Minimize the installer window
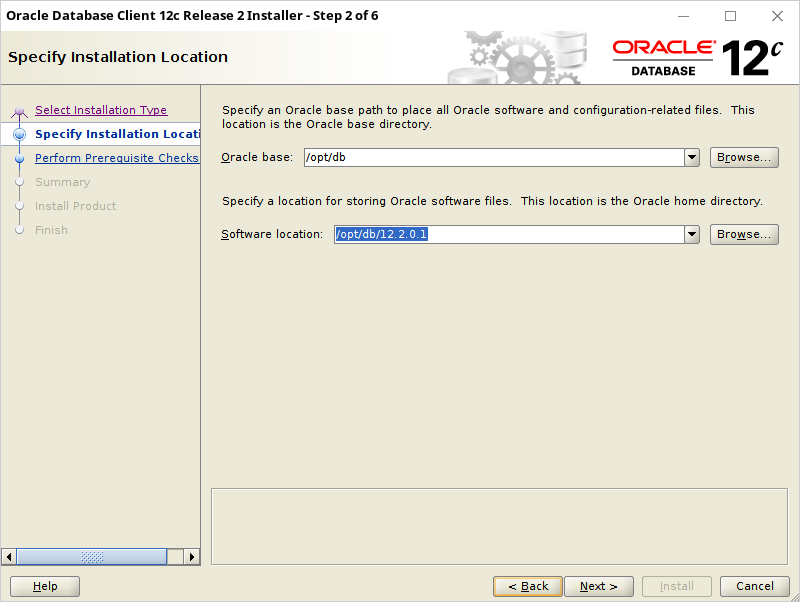 tap(683, 16)
